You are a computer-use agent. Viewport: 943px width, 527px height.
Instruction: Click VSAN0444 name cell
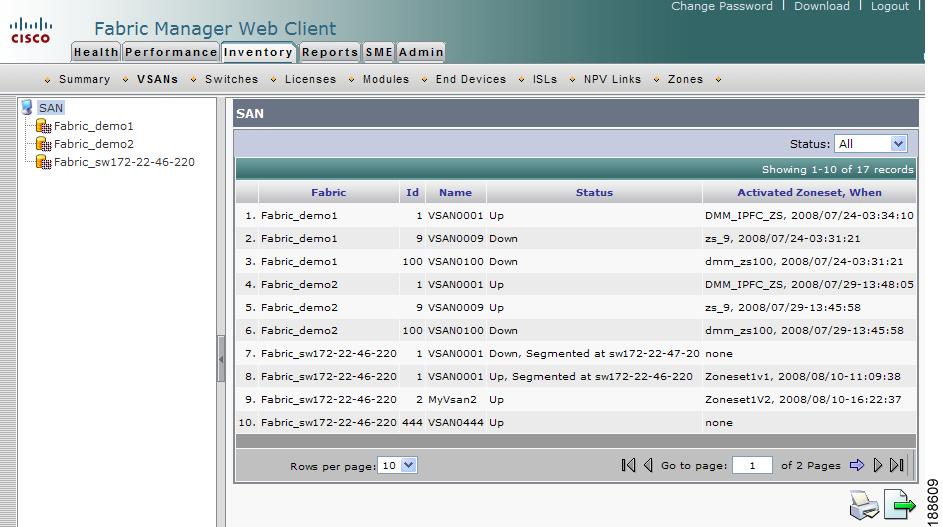[x=456, y=422]
